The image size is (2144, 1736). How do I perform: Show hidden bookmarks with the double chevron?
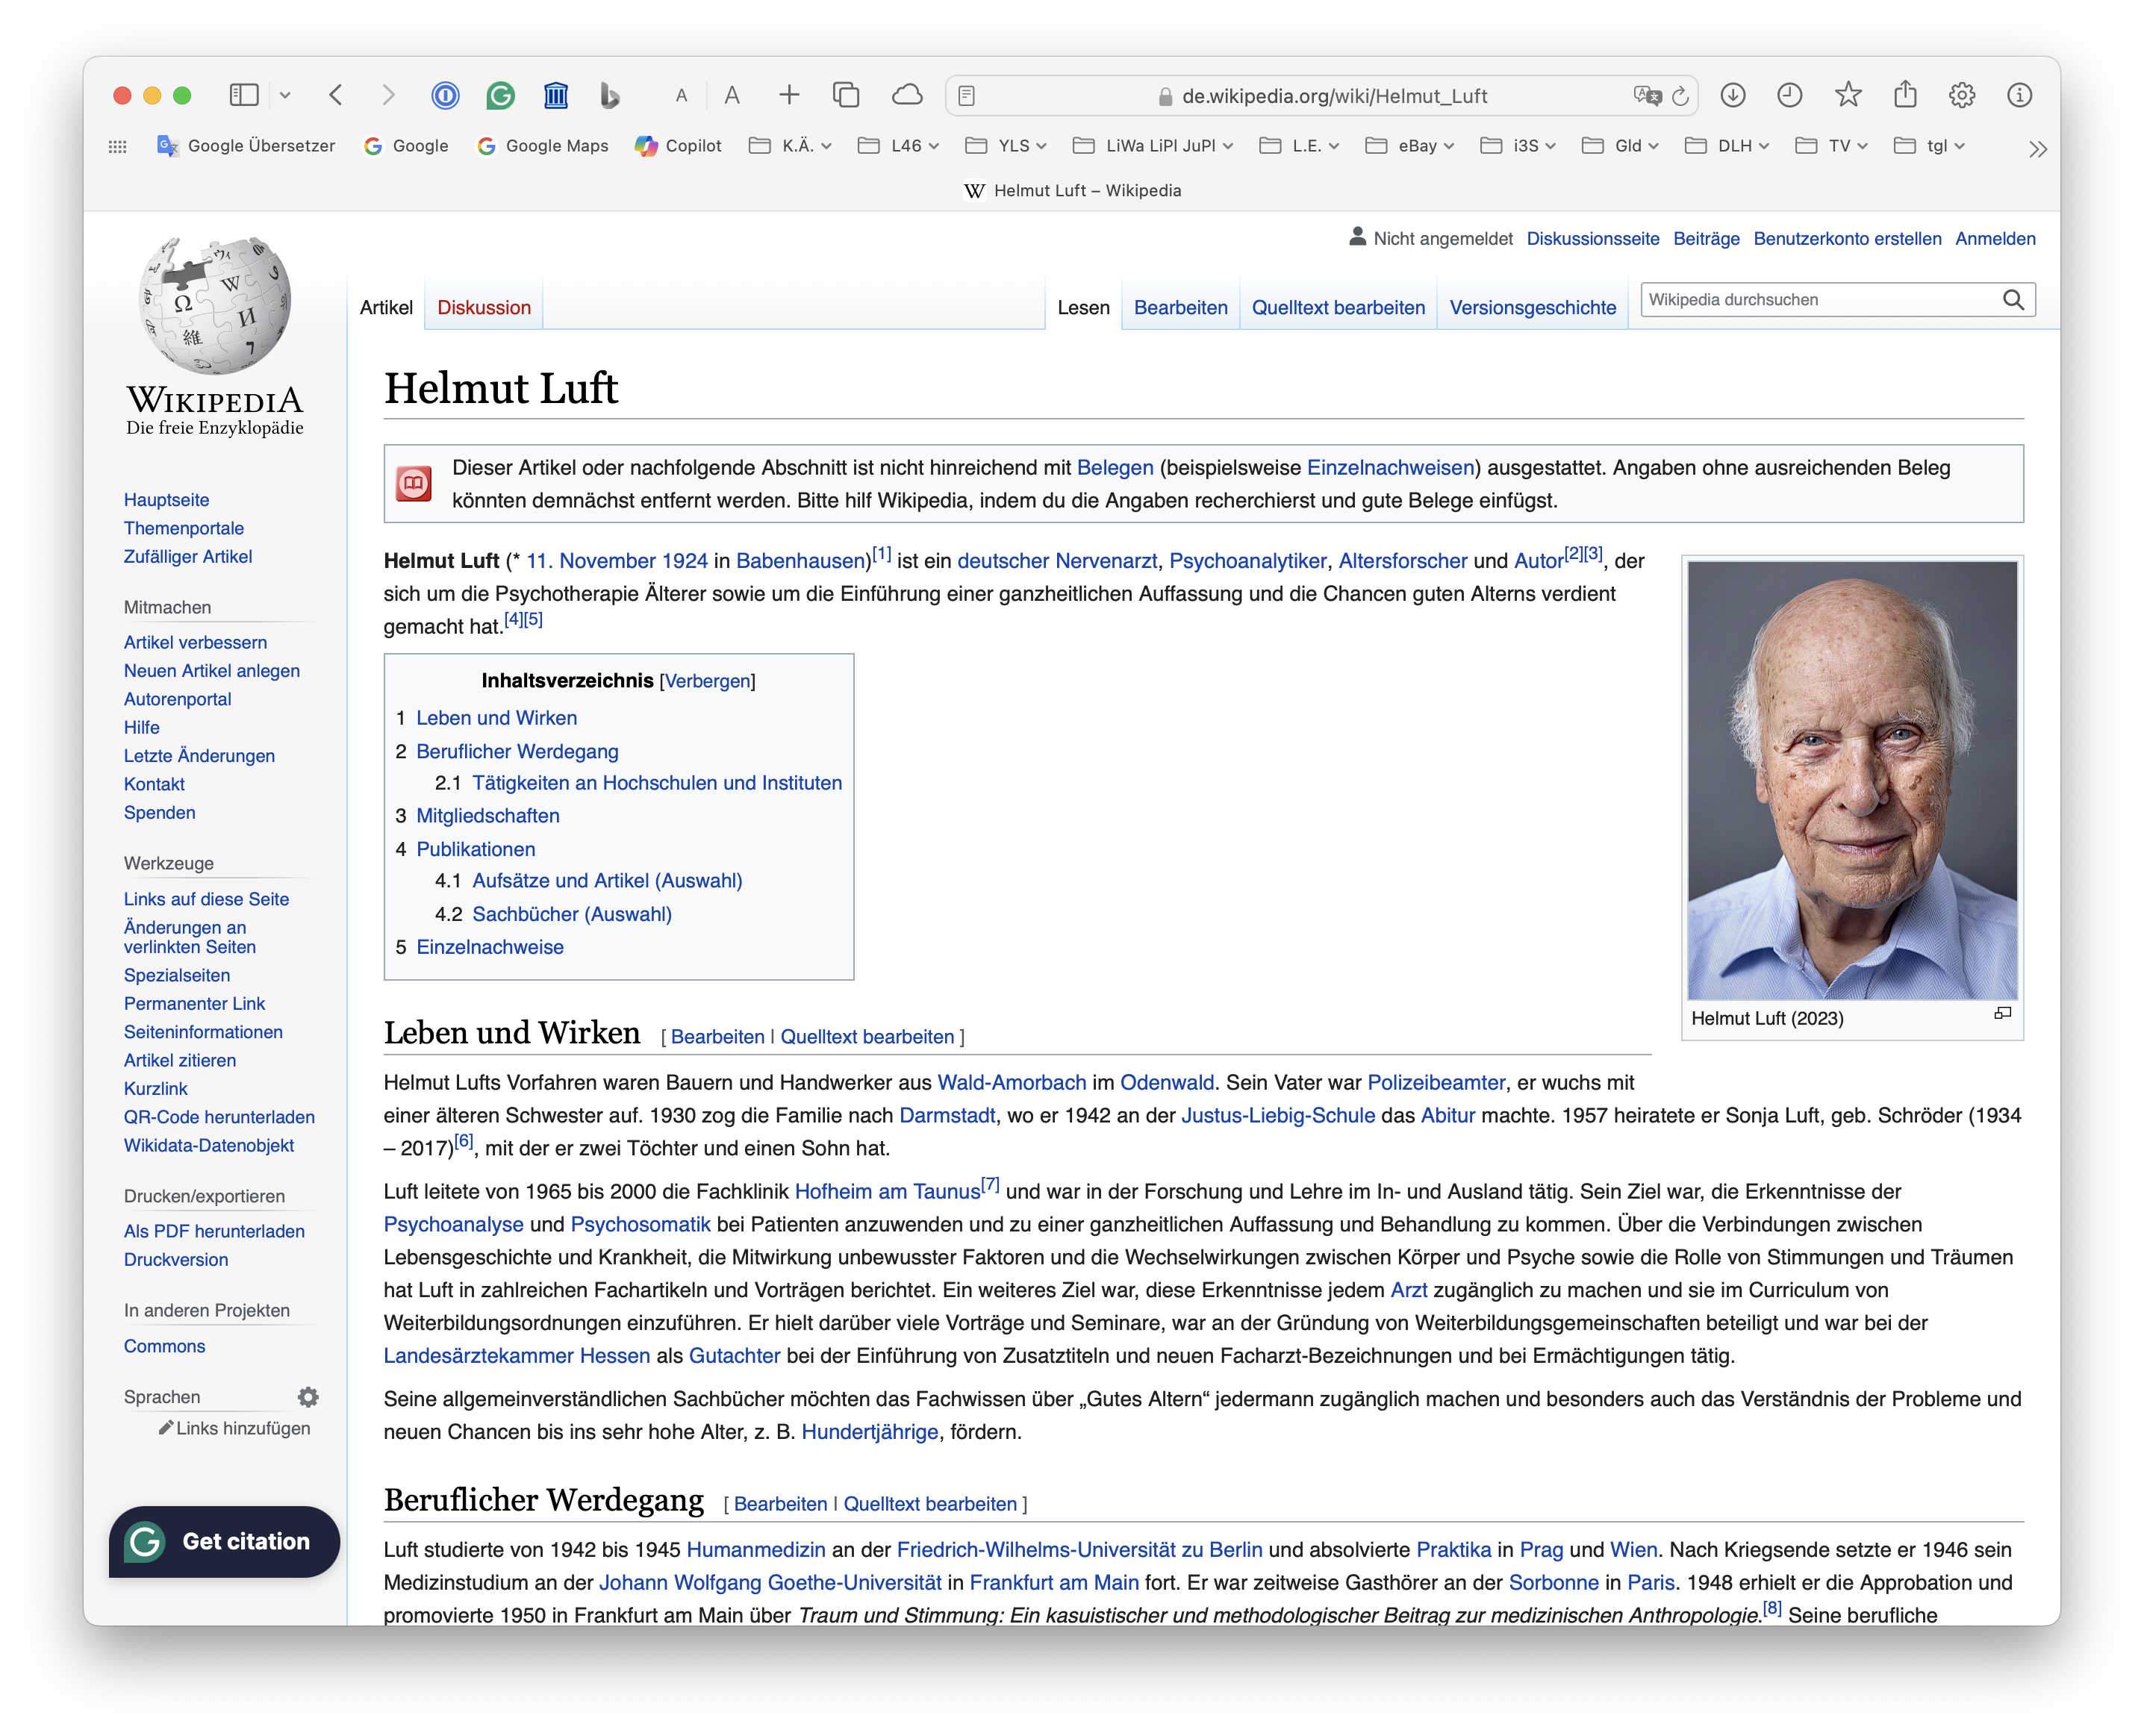click(2037, 149)
